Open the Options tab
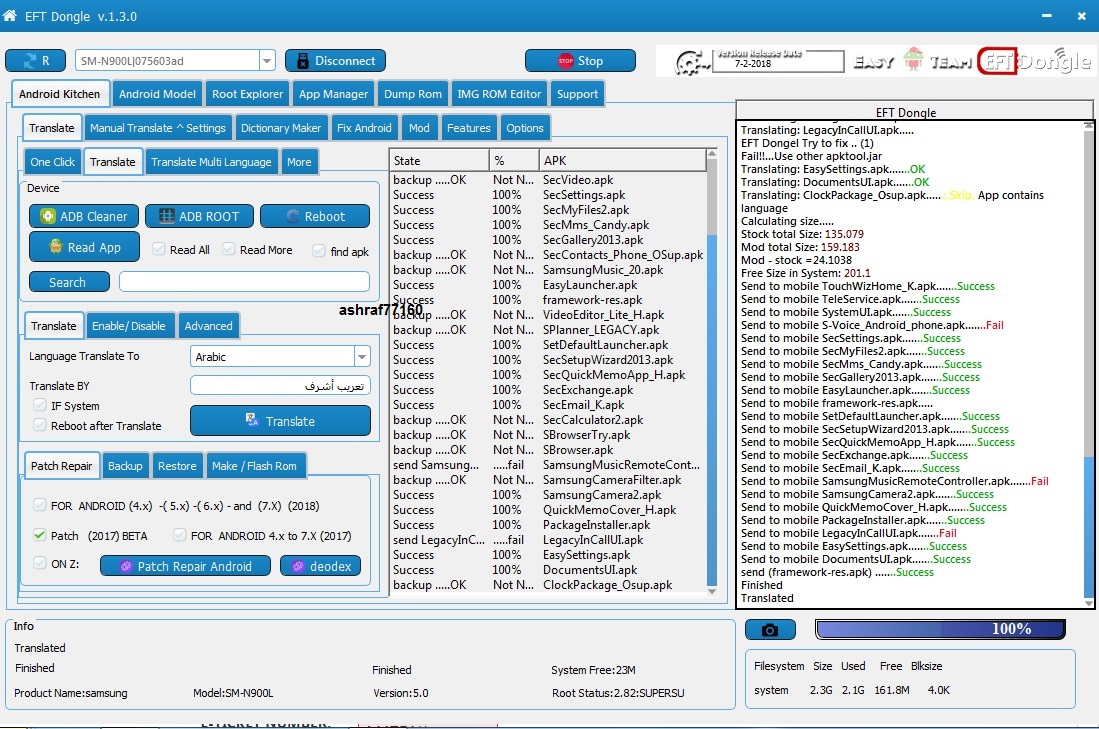The height and width of the screenshot is (729, 1099). (x=525, y=128)
